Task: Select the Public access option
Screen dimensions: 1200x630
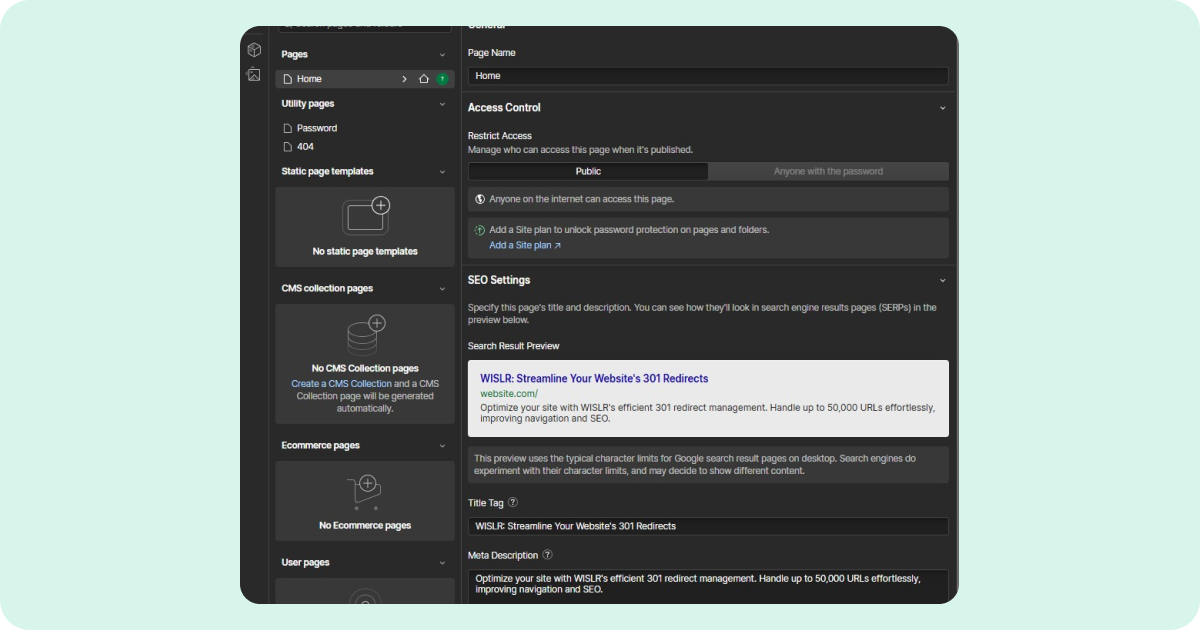Action: tap(588, 171)
